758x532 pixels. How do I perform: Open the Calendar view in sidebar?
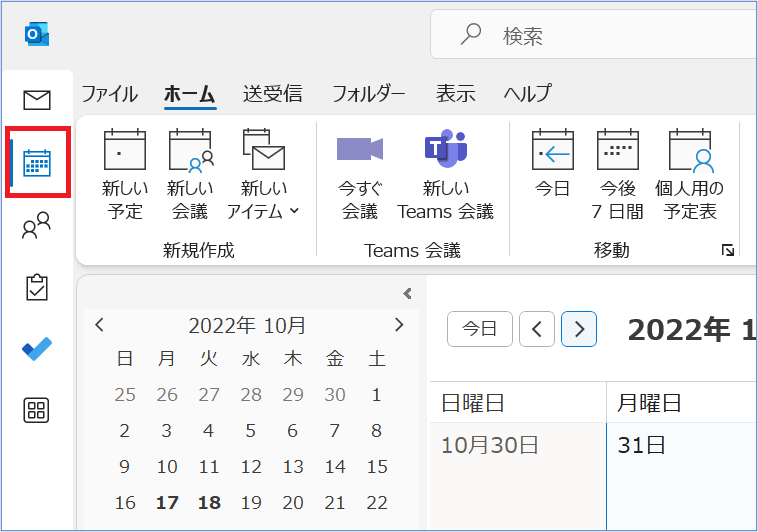pyautogui.click(x=37, y=162)
